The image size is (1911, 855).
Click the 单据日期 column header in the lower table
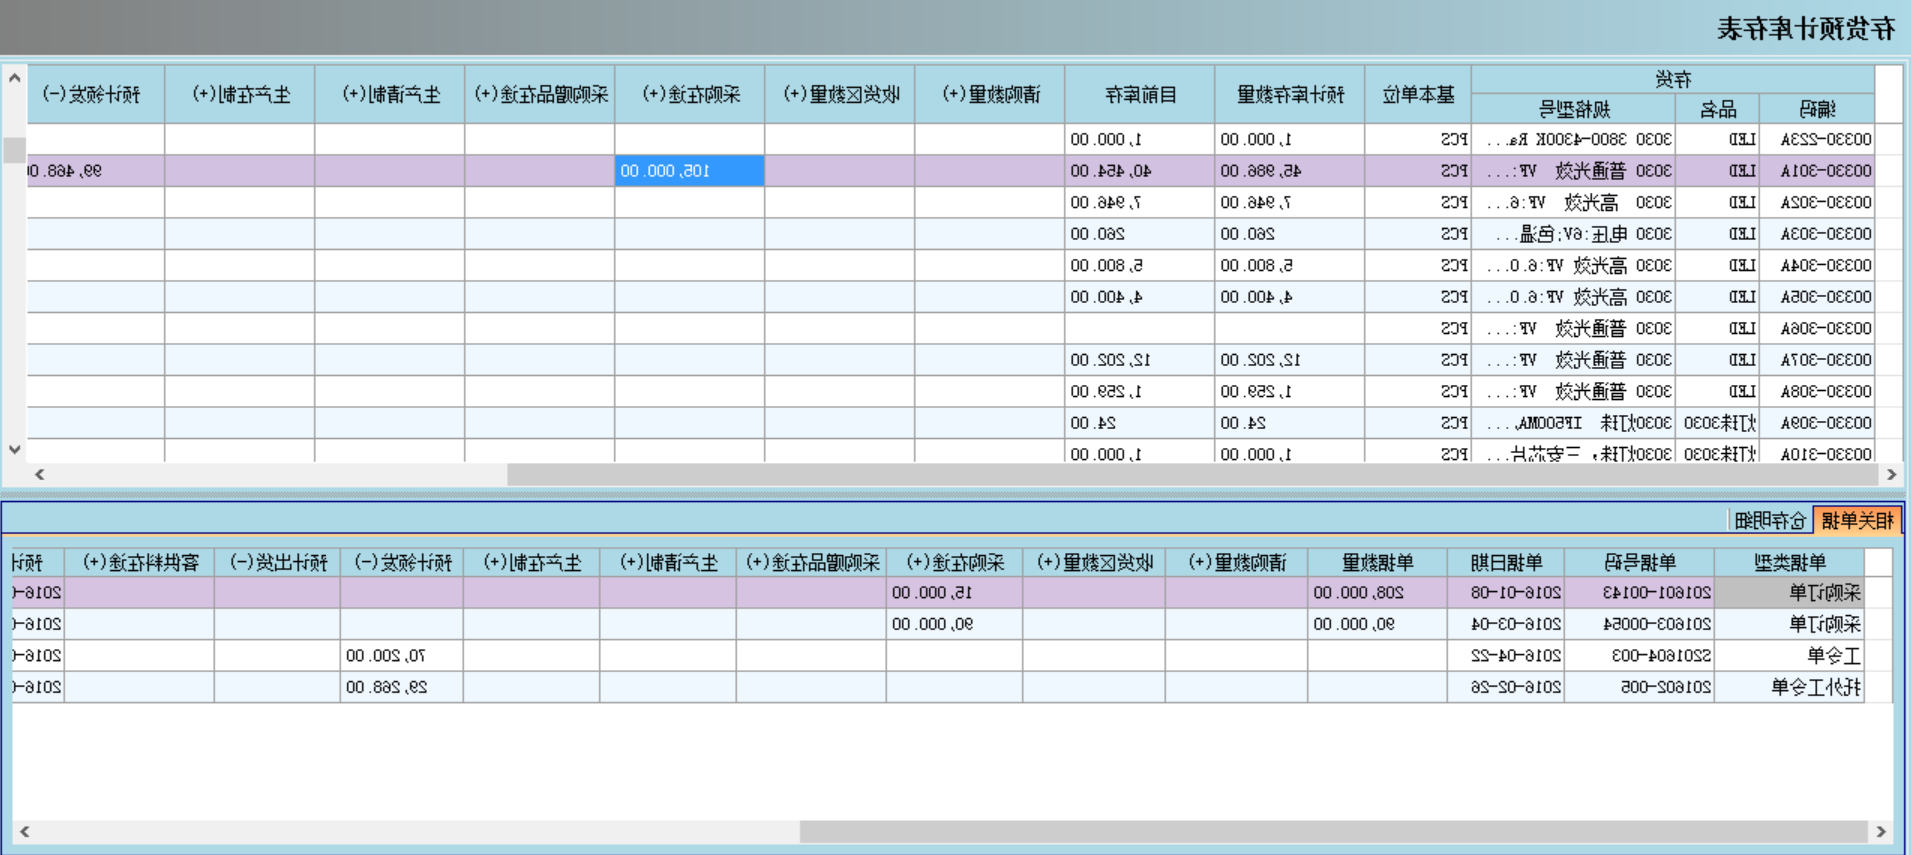click(1506, 563)
